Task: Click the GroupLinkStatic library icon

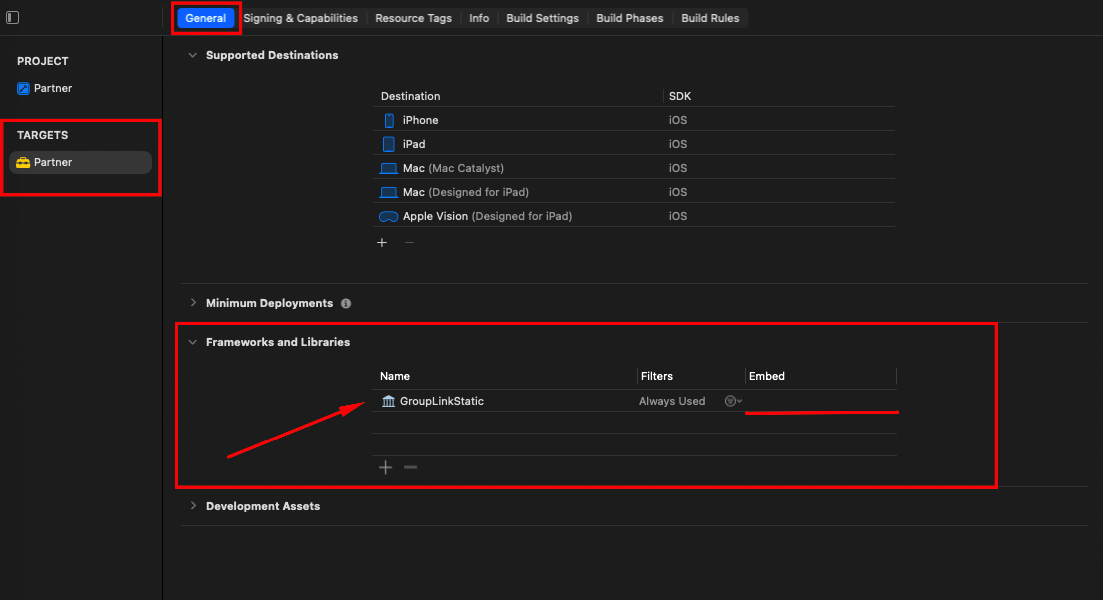Action: coord(388,401)
